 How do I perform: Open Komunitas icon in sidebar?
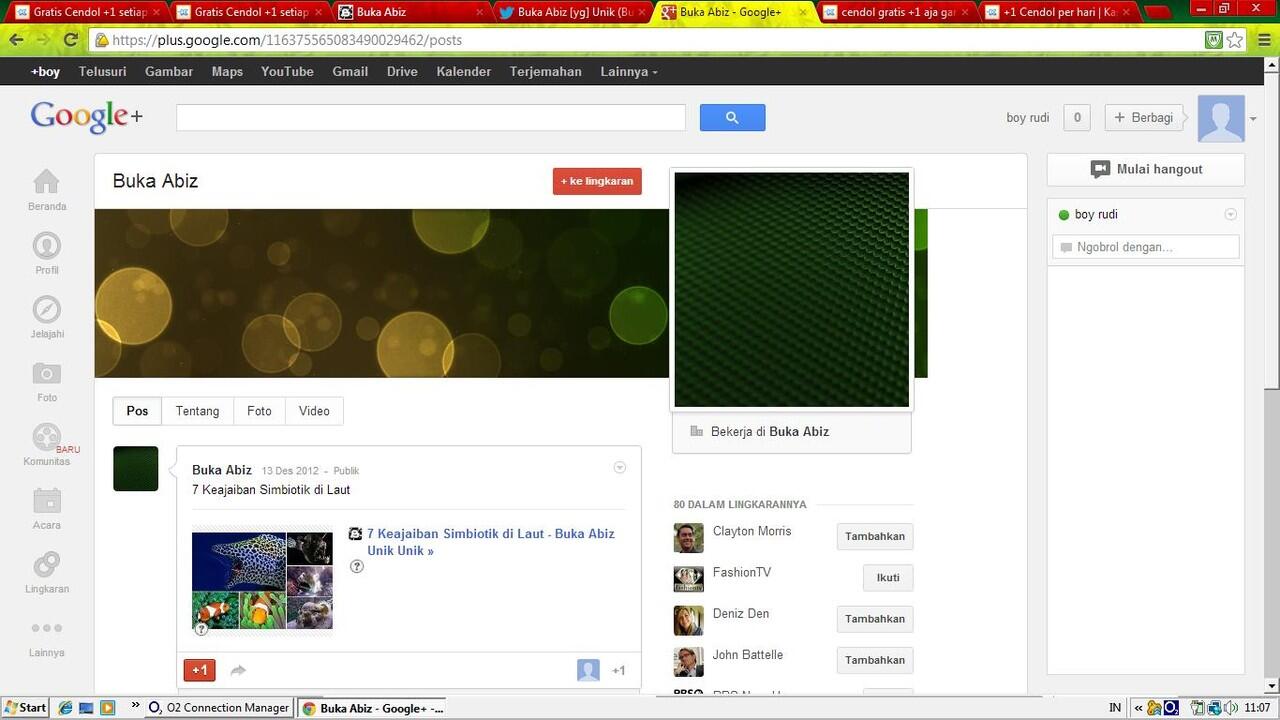[47, 445]
